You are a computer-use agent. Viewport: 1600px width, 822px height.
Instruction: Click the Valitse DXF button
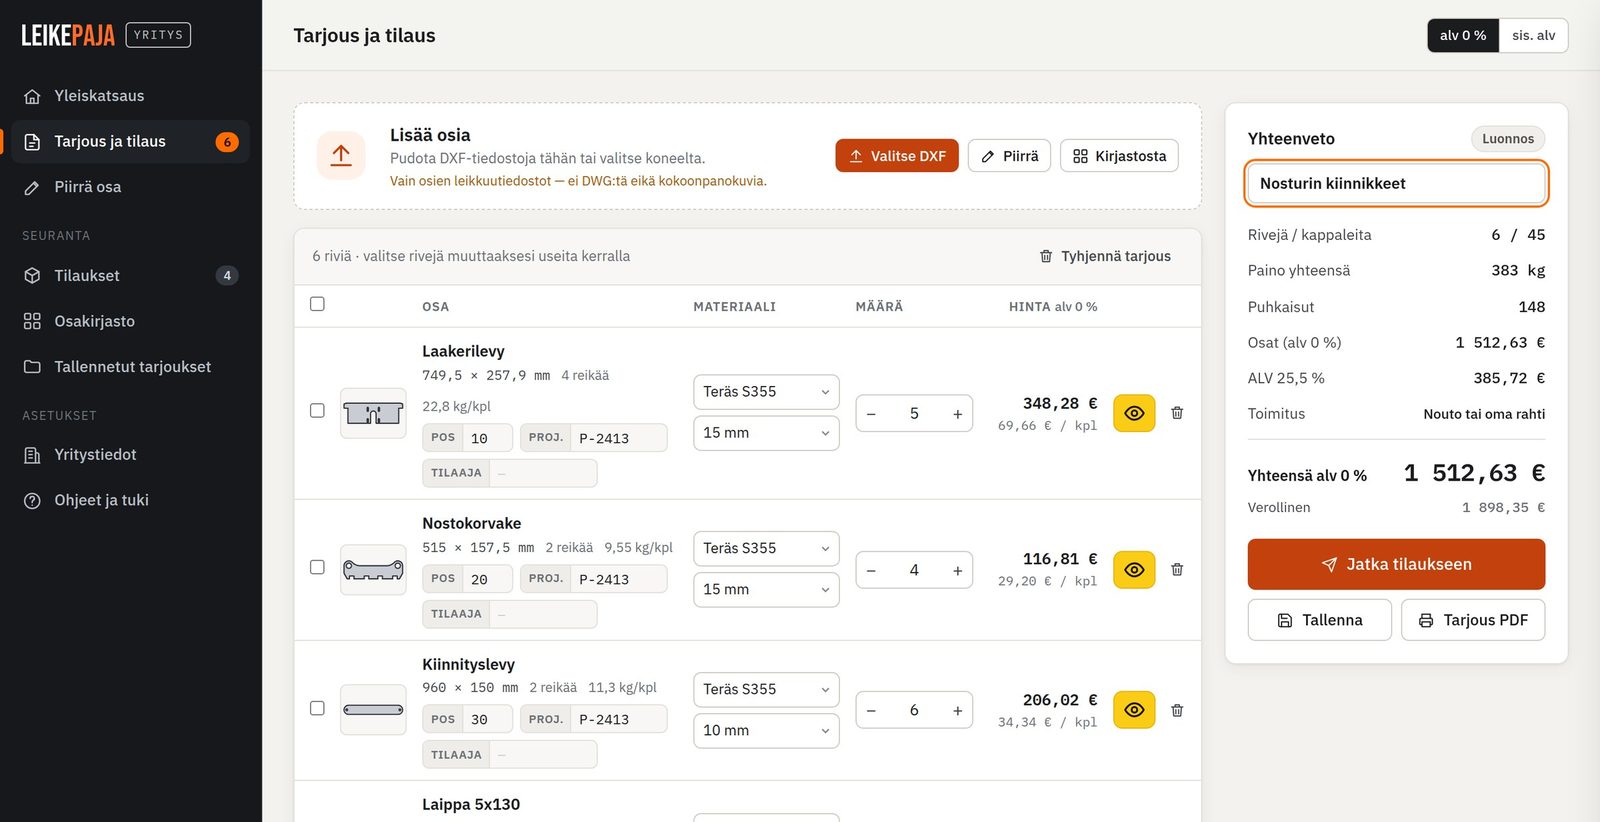[897, 156]
